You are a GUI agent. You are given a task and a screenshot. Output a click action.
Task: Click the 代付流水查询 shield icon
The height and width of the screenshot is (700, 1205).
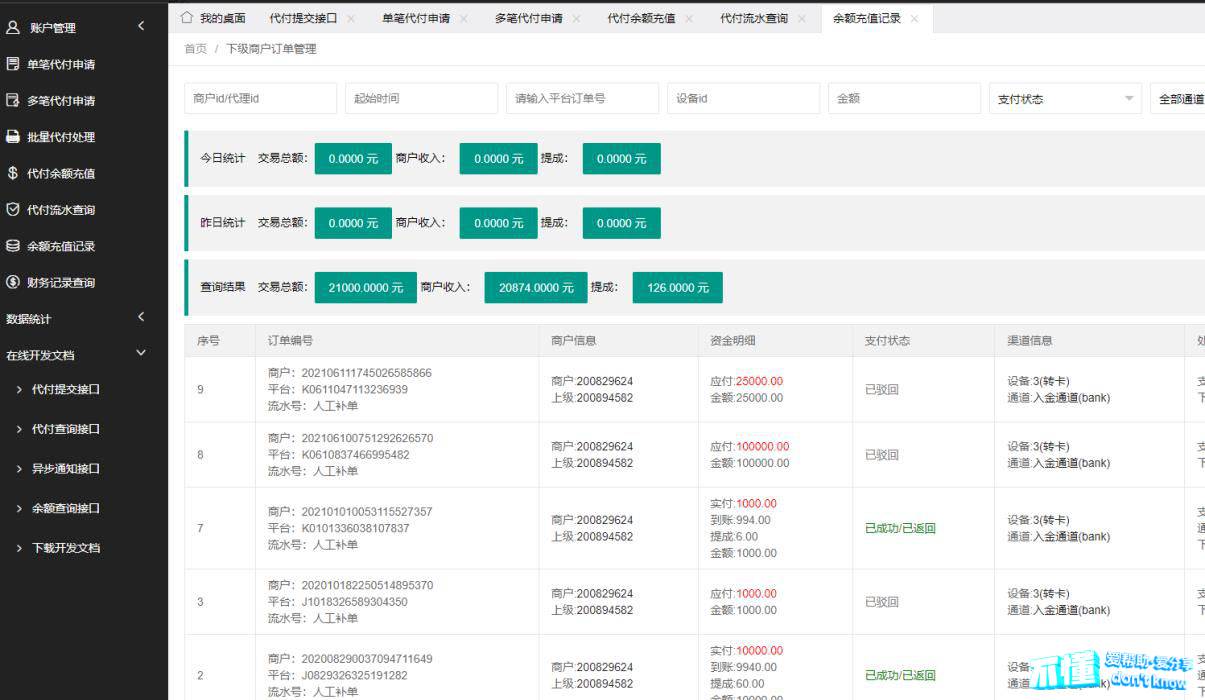tap(13, 210)
